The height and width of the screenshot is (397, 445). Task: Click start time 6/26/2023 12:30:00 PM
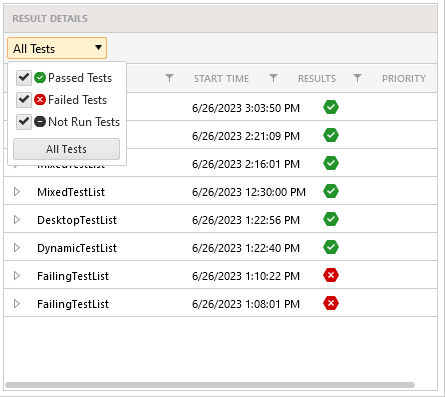249,192
